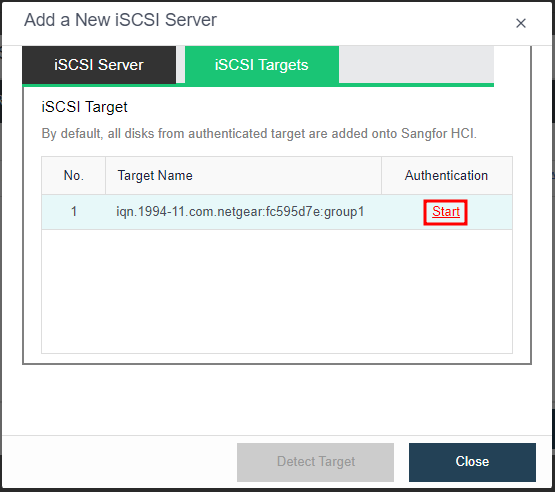Viewport: 555px width, 492px height.
Task: Click the empty area below the target table row
Action: click(277, 291)
